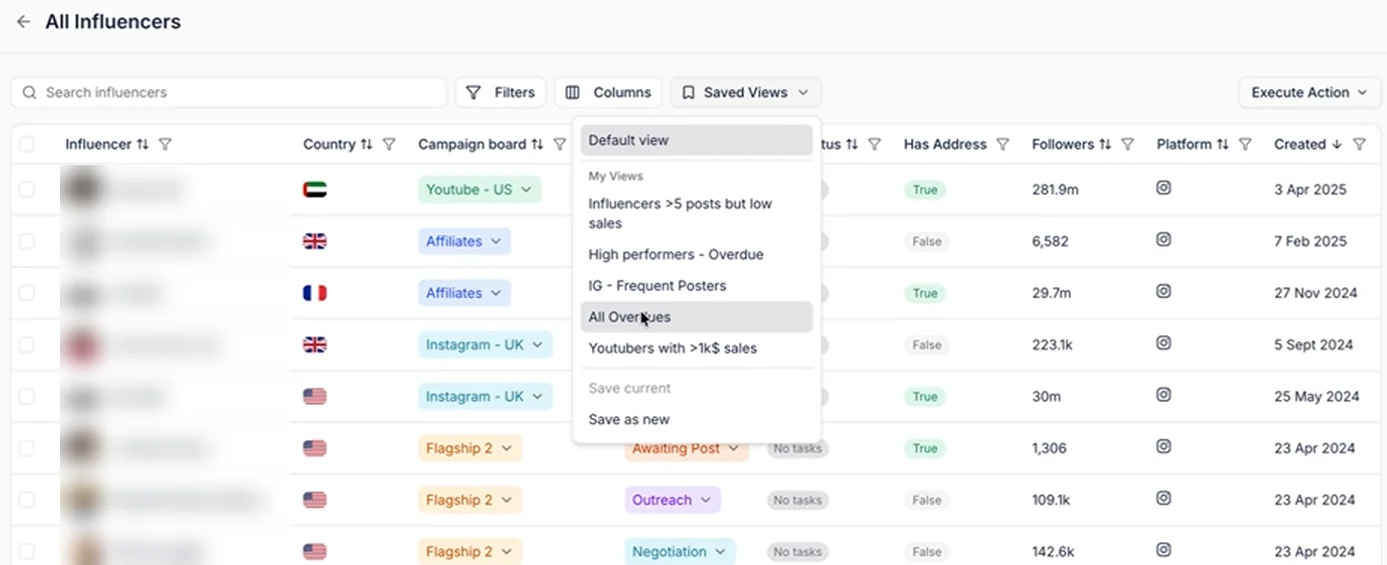The image size is (1387, 565).
Task: Open the Platform column filter funnel
Action: pos(1245,144)
